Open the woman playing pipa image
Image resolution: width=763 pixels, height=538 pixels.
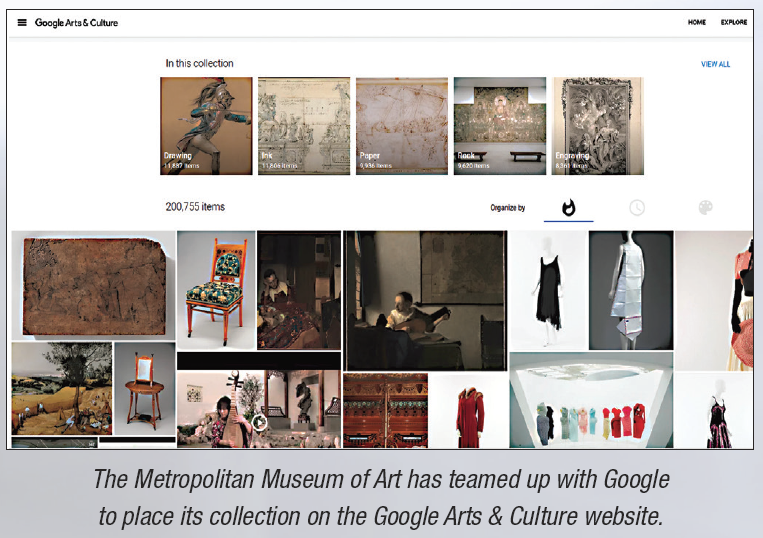pyautogui.click(x=259, y=409)
